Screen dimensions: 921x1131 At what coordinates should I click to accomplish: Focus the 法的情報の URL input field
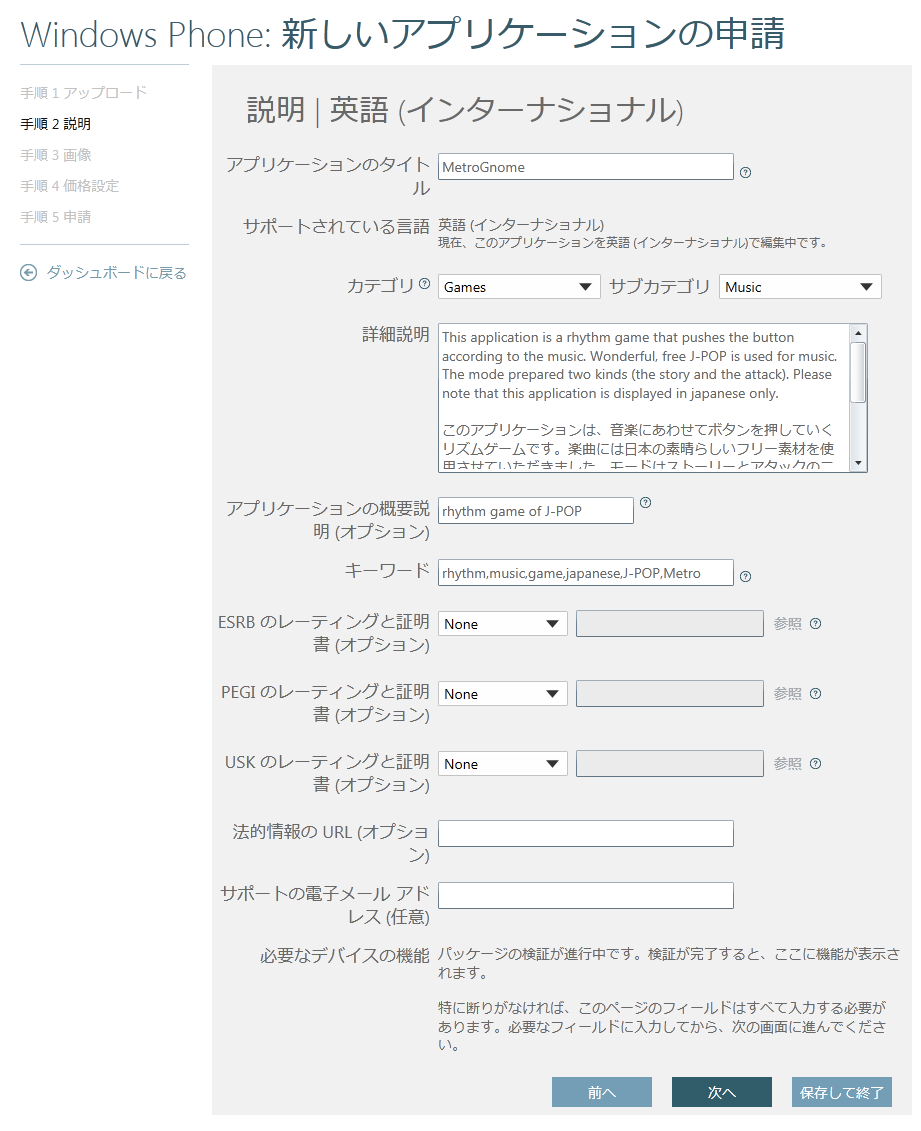coord(586,833)
